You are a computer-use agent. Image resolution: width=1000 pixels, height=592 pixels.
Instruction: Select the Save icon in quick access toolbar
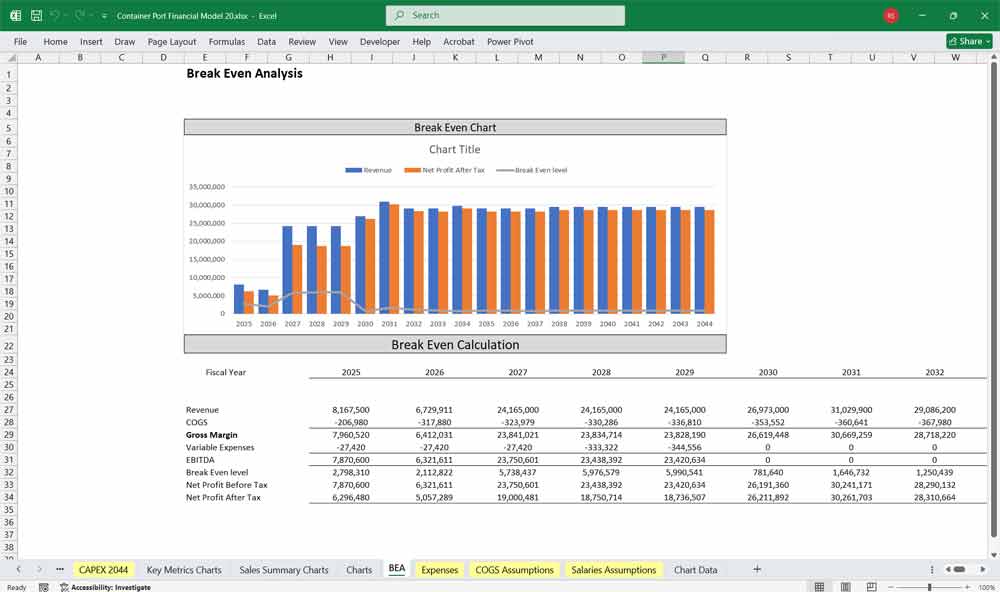pyautogui.click(x=35, y=16)
